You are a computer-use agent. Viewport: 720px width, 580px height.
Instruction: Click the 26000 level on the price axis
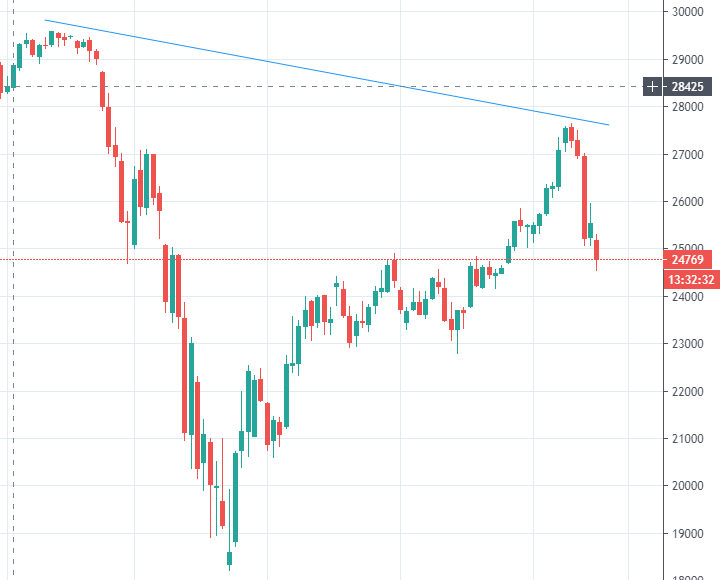pyautogui.click(x=687, y=202)
